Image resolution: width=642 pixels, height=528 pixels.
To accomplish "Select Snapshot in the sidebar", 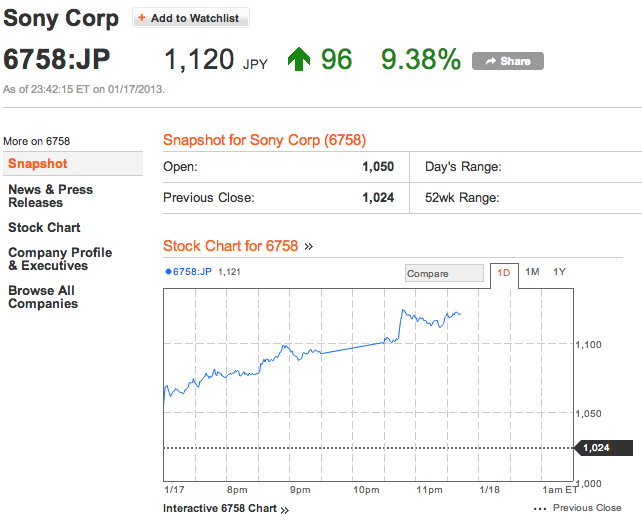I will point(38,163).
